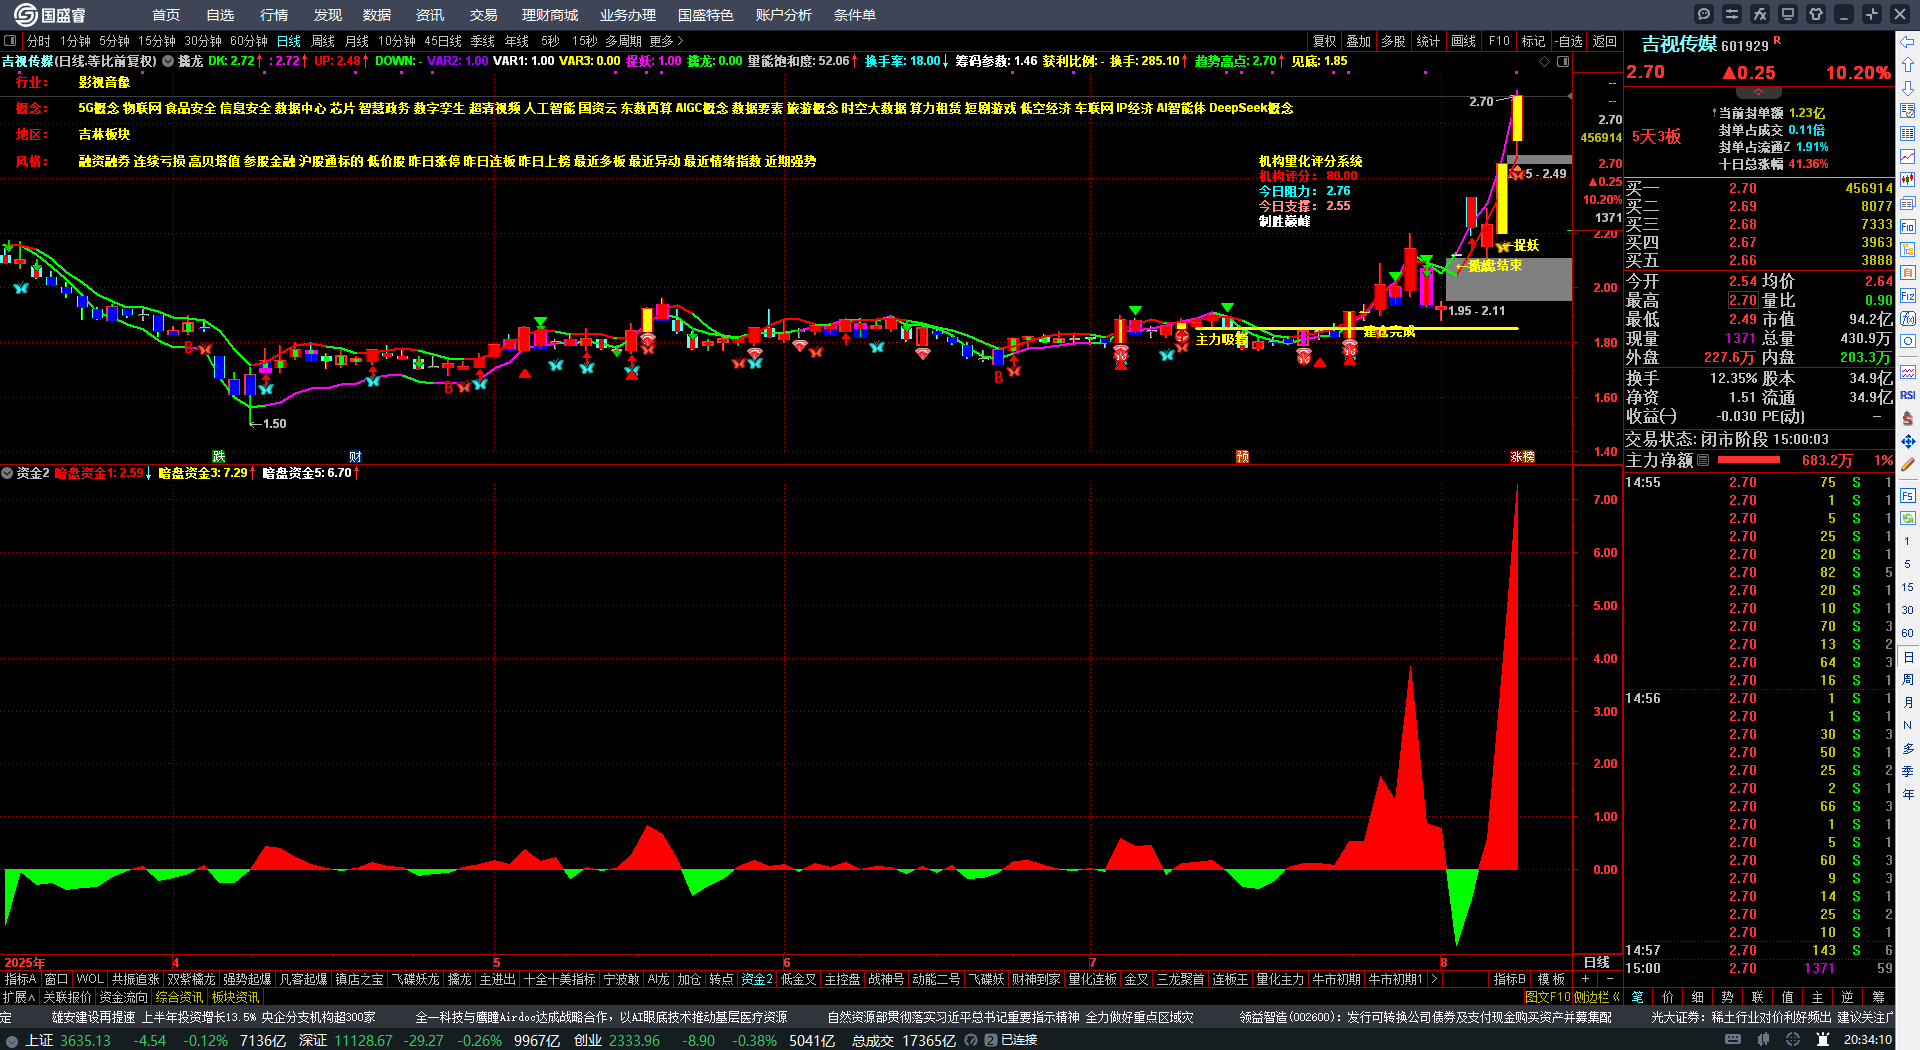Toggle the small square box beside 分时
Screen dimensions: 1920x1050
coord(10,41)
